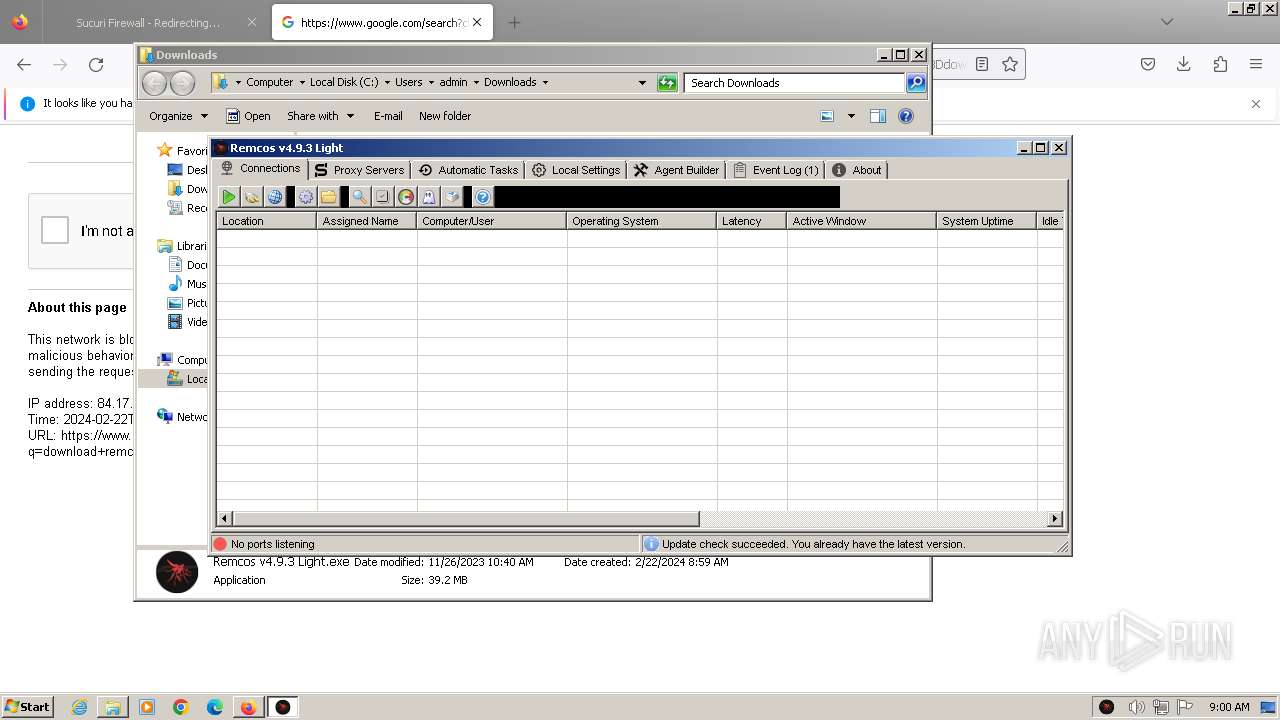Click Local Disk (C:) in the breadcrumb path

click(x=344, y=82)
